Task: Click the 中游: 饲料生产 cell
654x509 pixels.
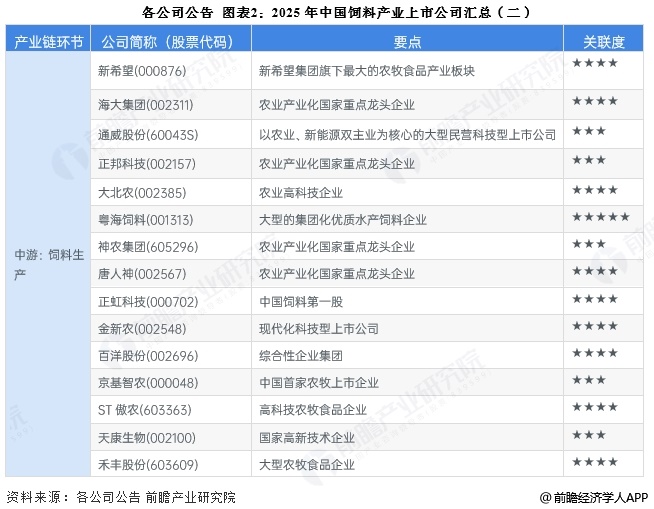Action: pyautogui.click(x=48, y=264)
